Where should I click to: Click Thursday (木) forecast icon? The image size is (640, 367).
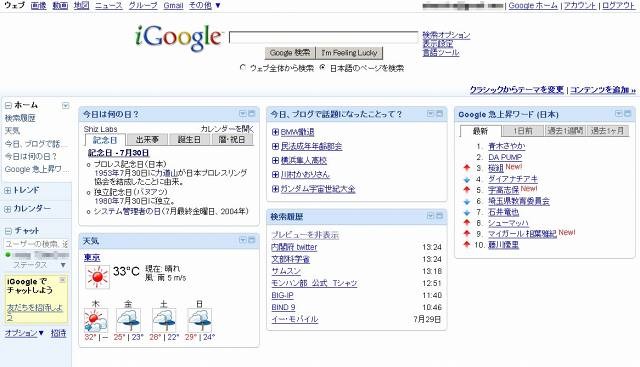pyautogui.click(x=96, y=320)
